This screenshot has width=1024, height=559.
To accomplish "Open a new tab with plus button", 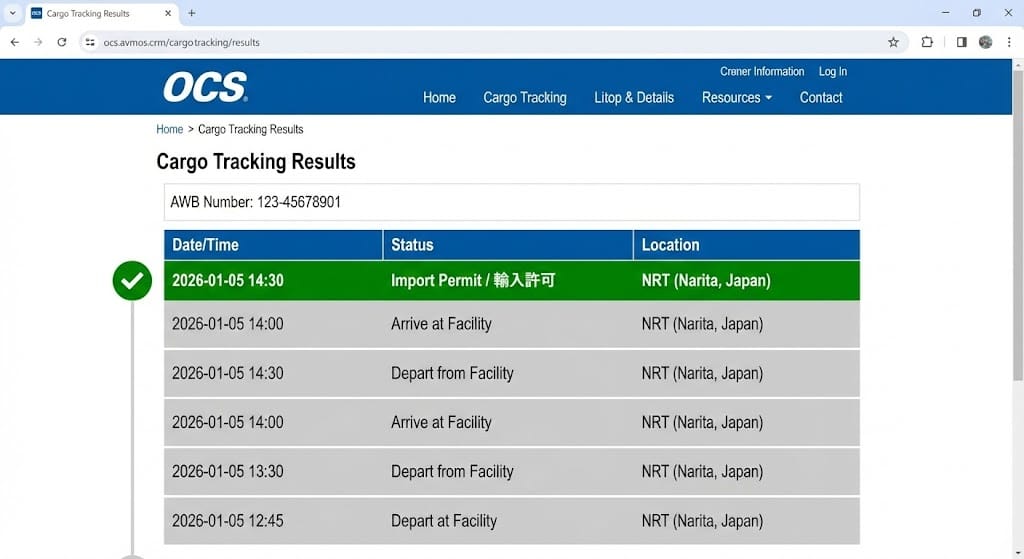I will 191,13.
